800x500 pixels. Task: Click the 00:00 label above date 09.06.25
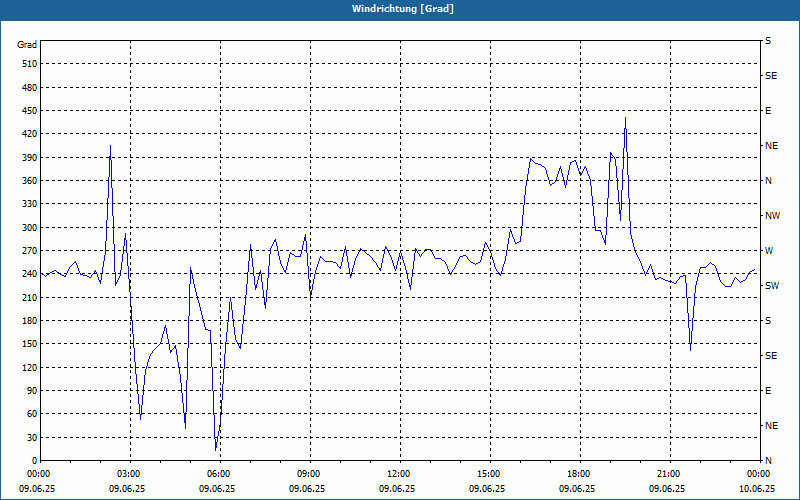click(39, 474)
